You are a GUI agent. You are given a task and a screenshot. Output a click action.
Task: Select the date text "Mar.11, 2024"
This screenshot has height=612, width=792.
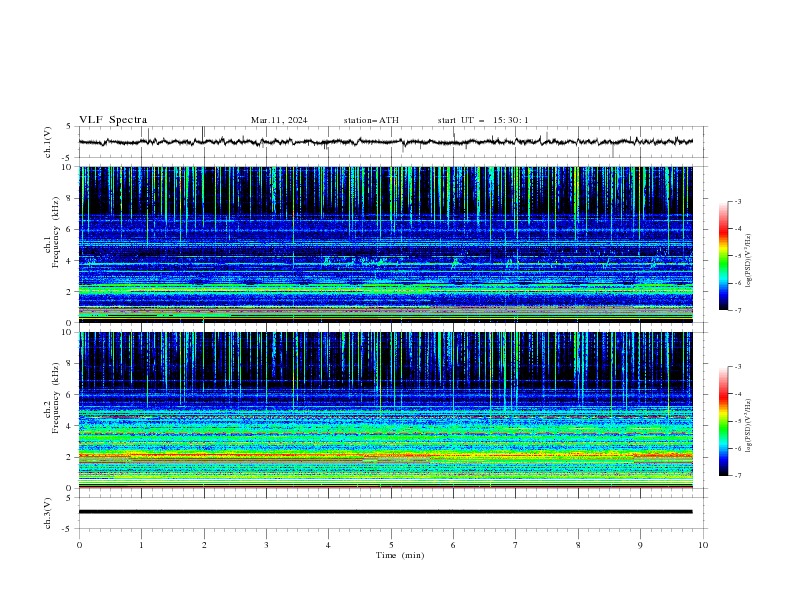(279, 120)
